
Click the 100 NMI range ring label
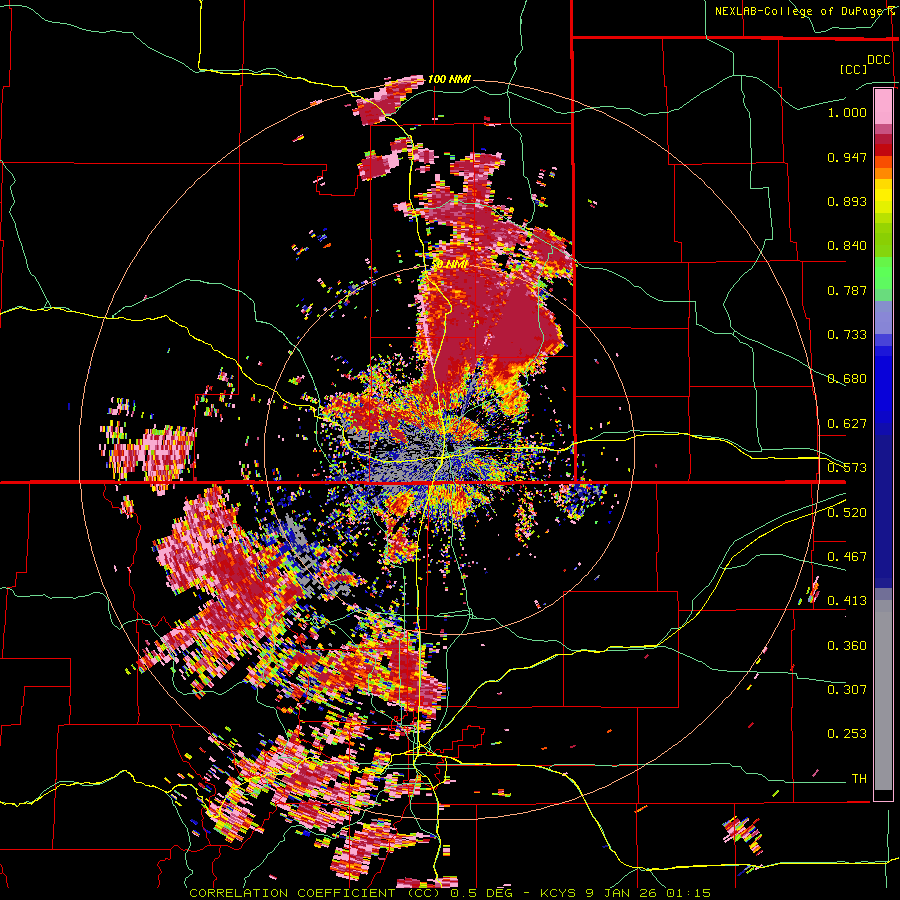click(449, 79)
